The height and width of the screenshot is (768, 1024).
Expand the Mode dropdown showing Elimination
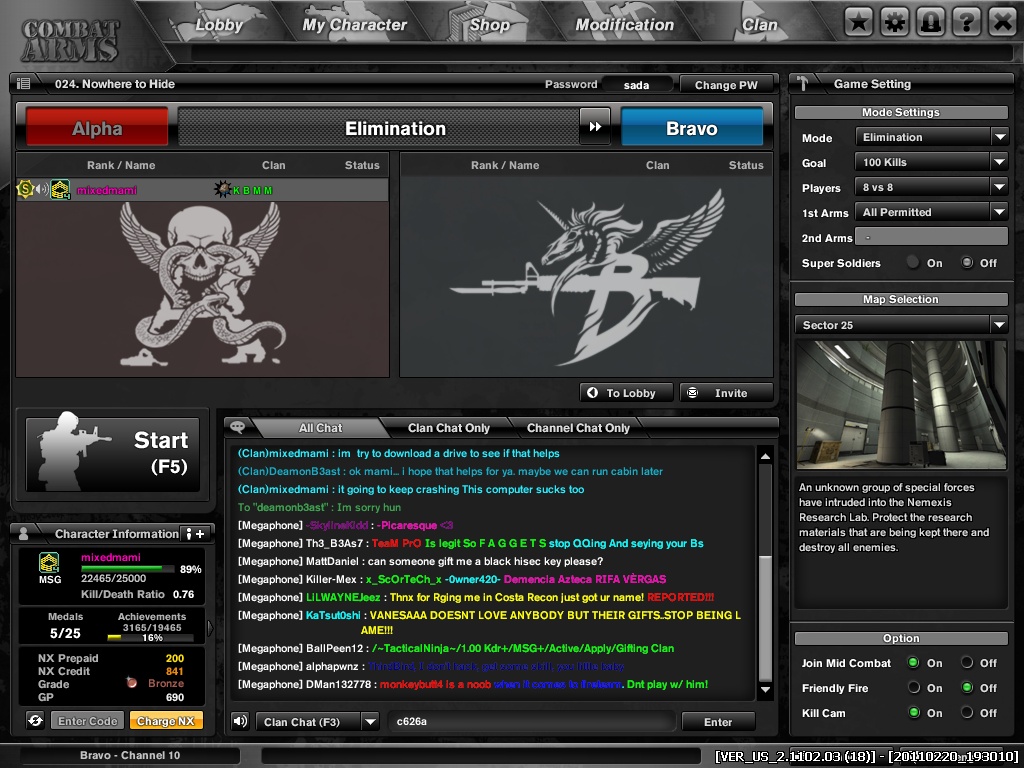pos(932,137)
